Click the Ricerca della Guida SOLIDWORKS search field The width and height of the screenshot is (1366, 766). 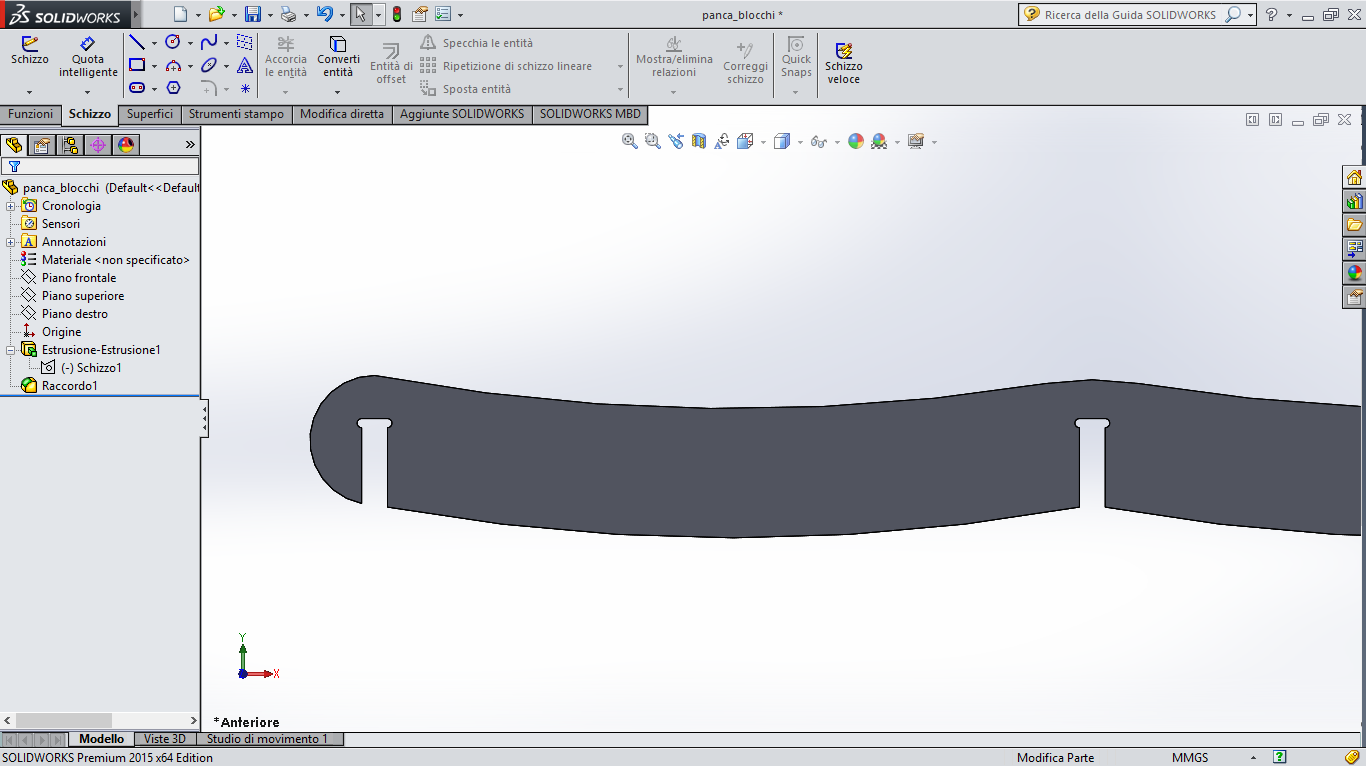click(1131, 15)
